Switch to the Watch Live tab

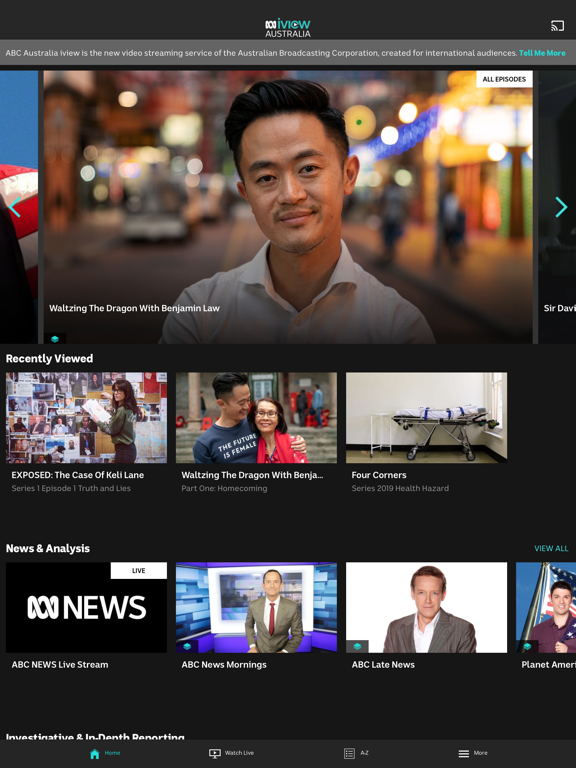pyautogui.click(x=239, y=753)
